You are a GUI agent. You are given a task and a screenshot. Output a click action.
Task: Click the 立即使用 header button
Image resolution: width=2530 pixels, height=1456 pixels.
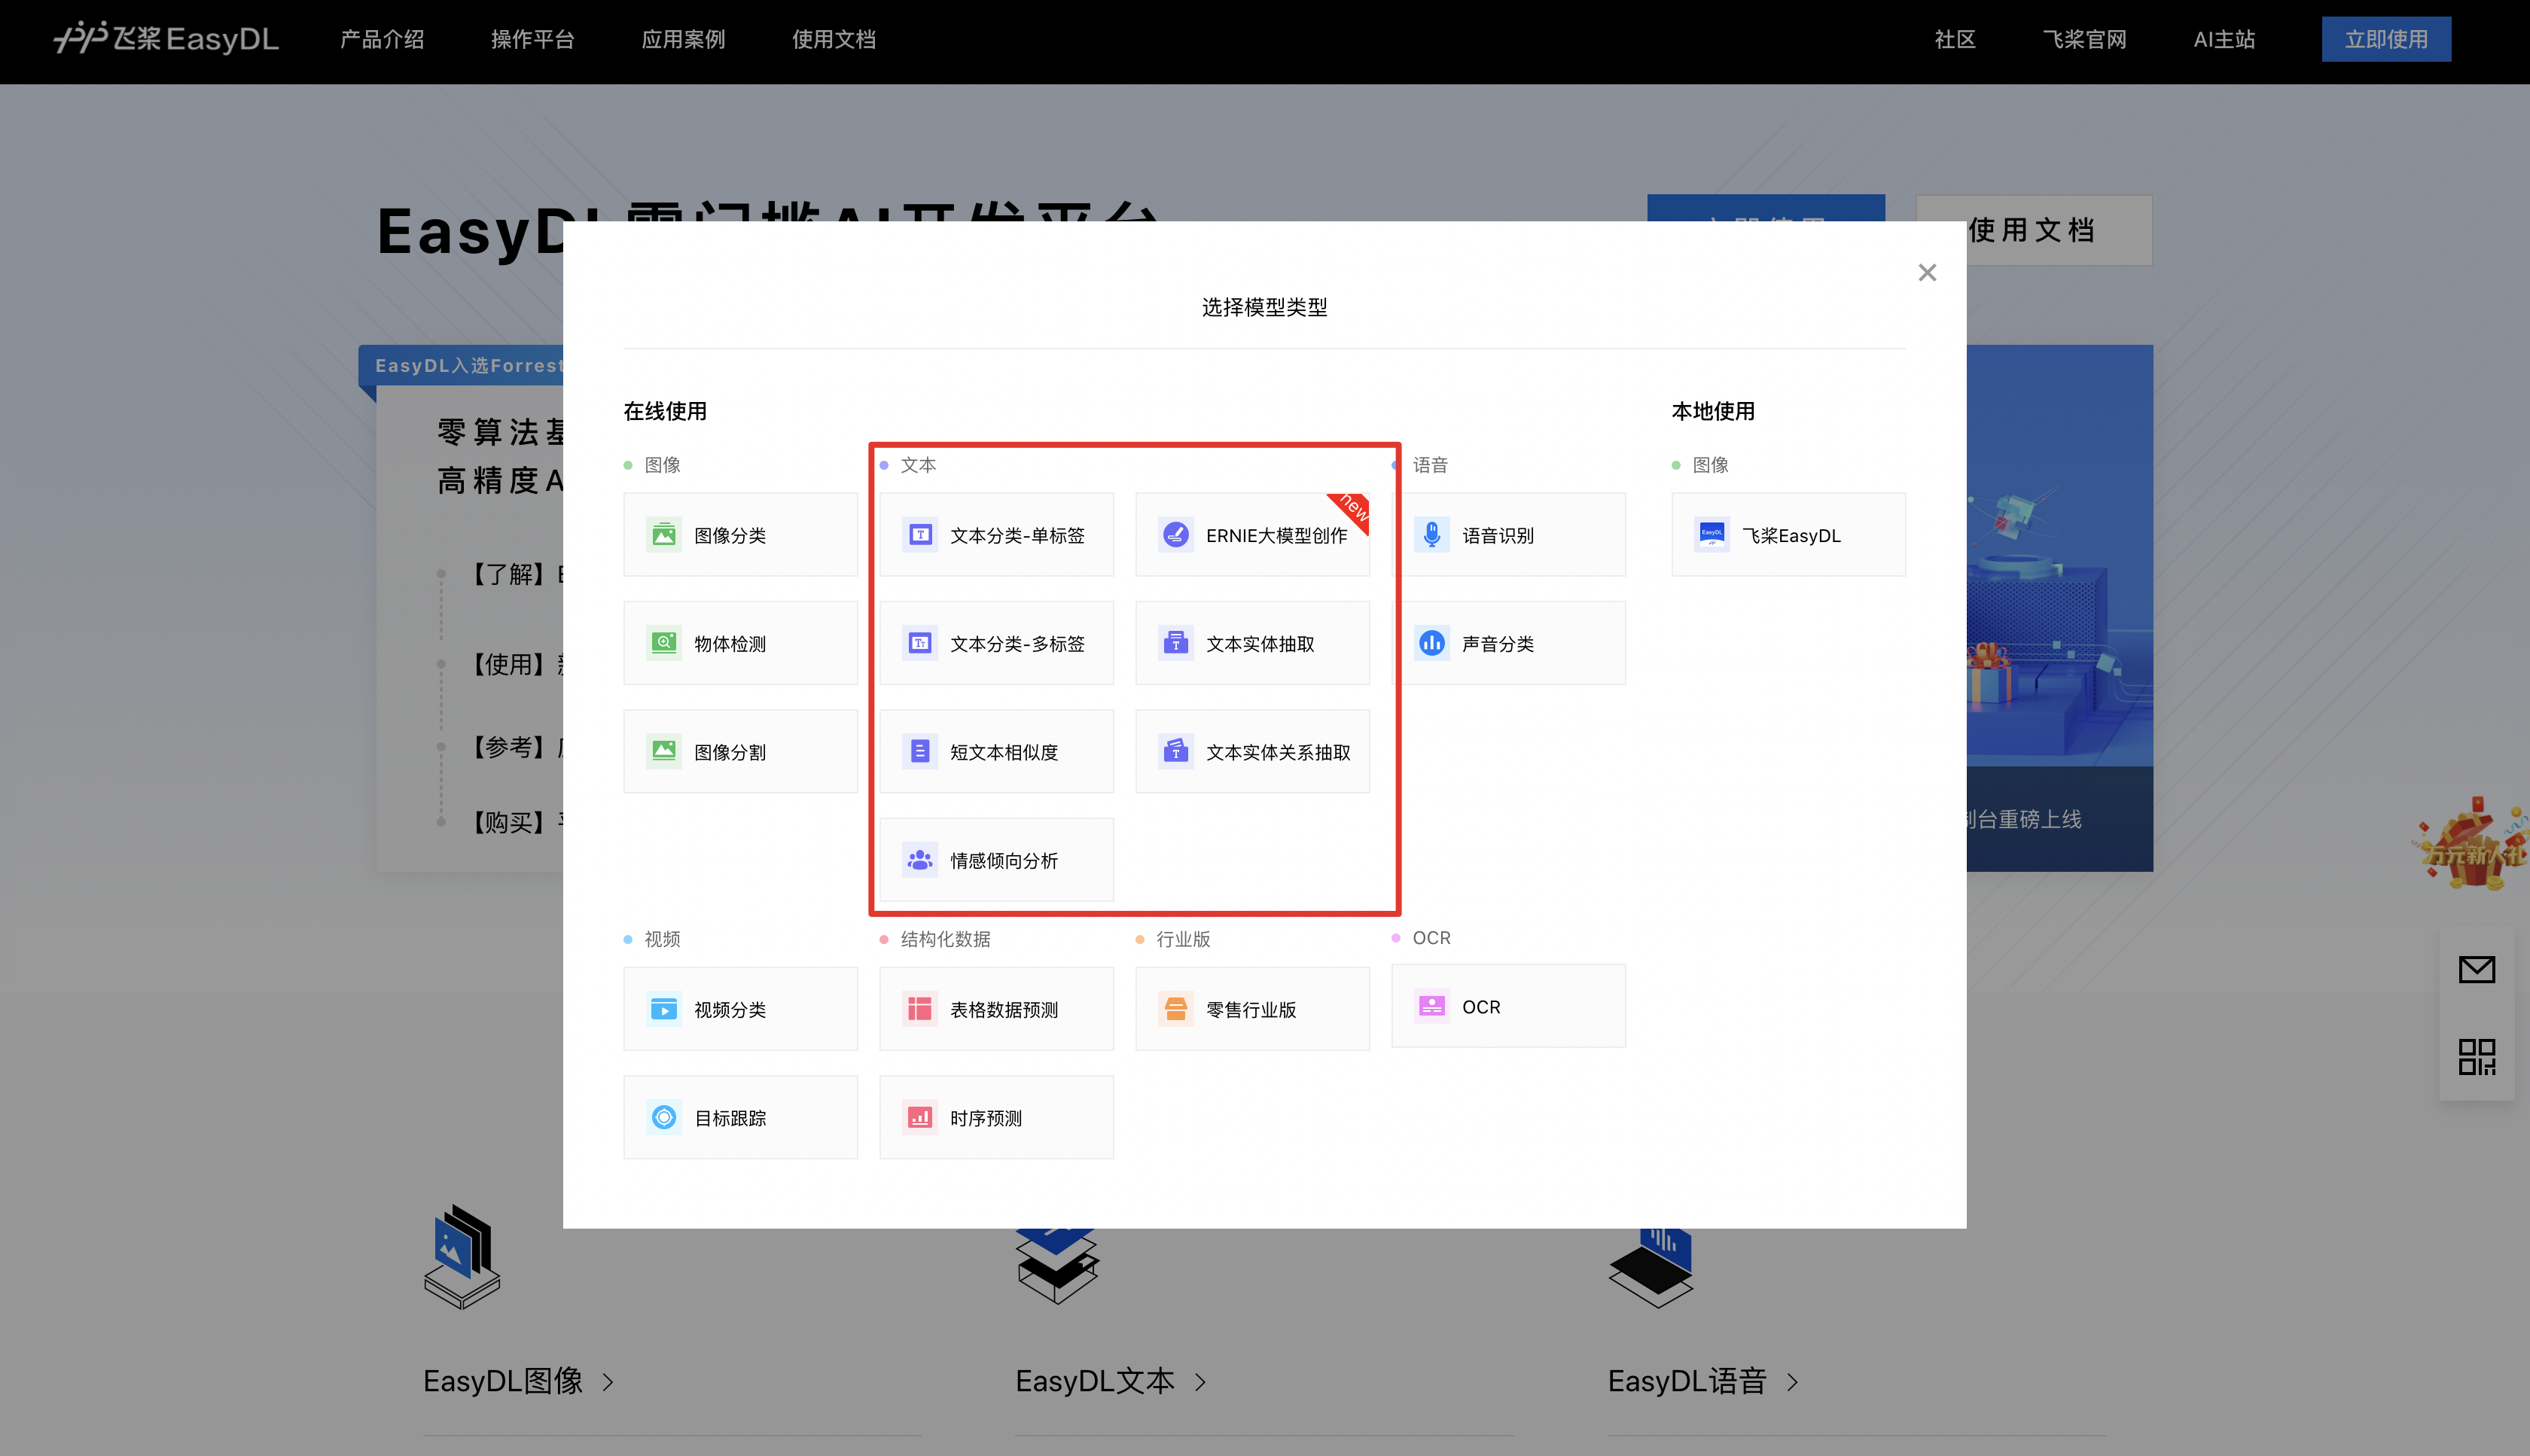click(2386, 39)
